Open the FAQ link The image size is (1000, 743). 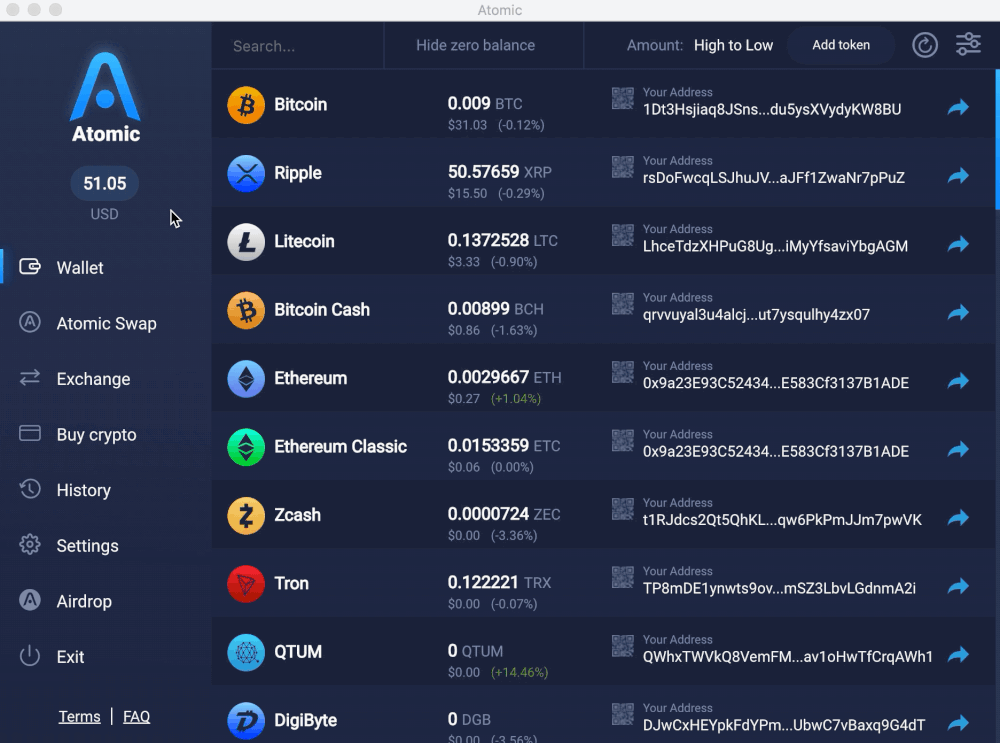(136, 717)
